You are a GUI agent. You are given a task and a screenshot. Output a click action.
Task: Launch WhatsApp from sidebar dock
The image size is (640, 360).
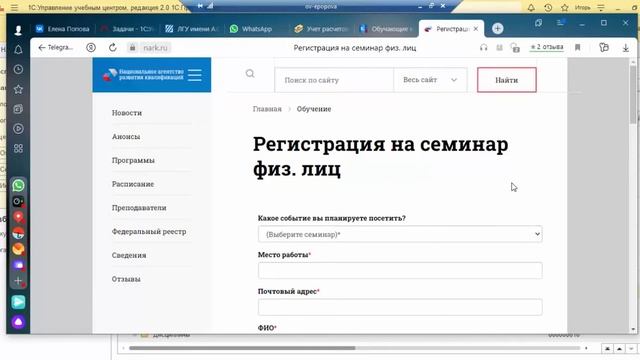tap(18, 185)
